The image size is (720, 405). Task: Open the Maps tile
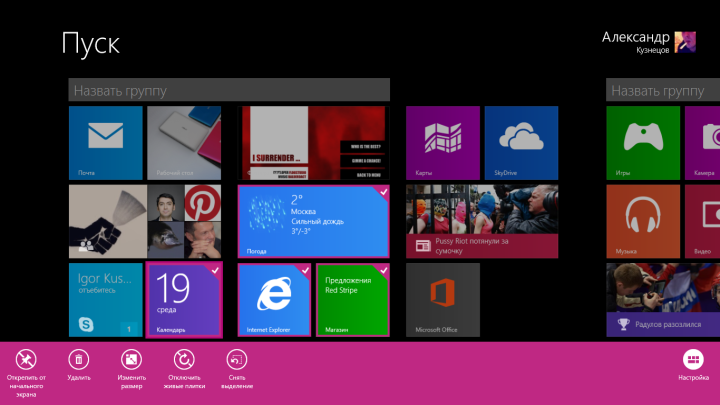[x=442, y=143]
